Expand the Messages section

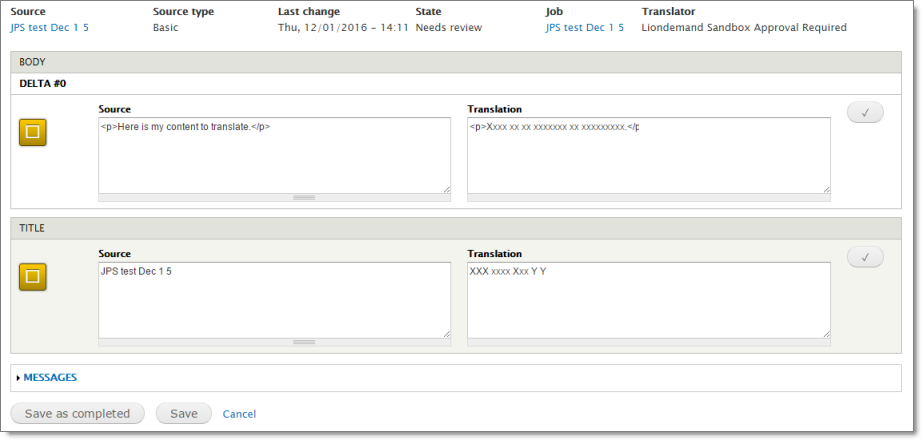pos(50,377)
